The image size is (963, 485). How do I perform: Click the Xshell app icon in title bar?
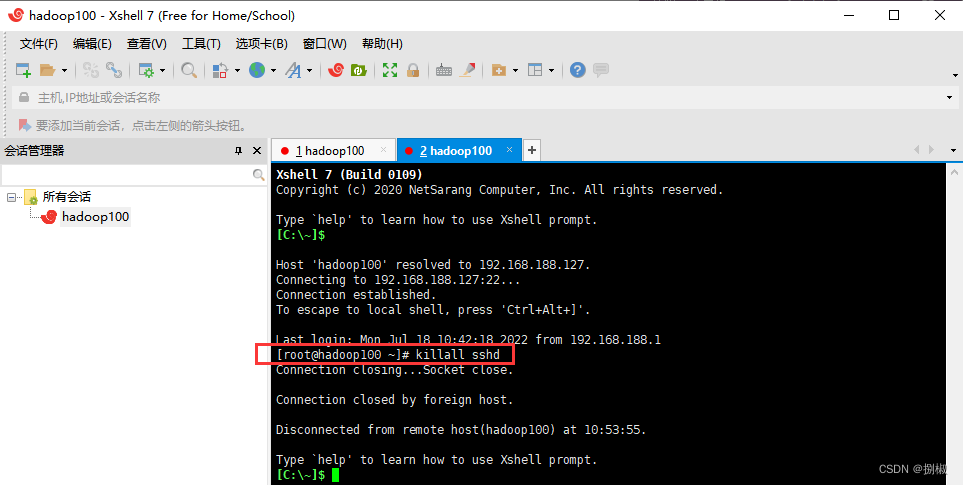tap(17, 15)
